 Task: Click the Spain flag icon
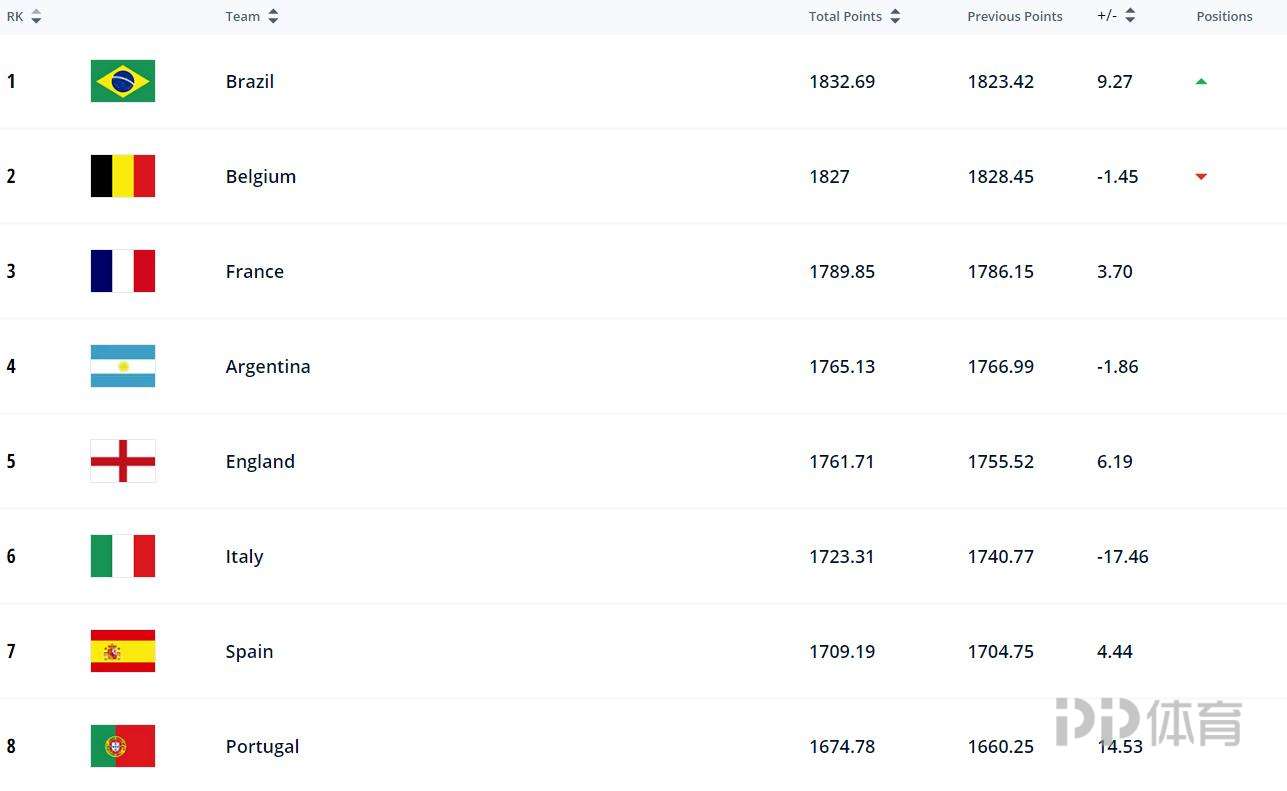122,651
